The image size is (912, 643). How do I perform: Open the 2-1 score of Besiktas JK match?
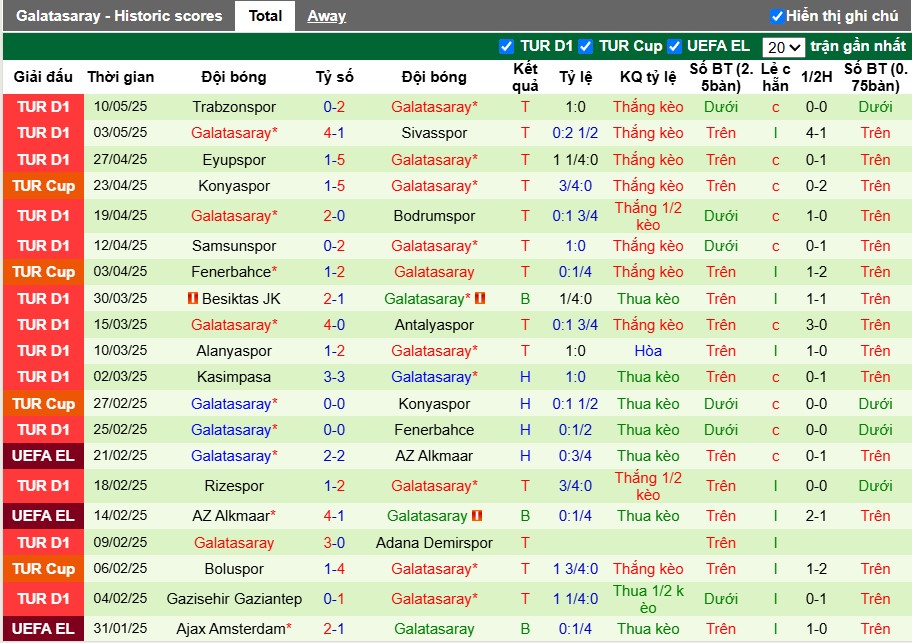pos(334,299)
